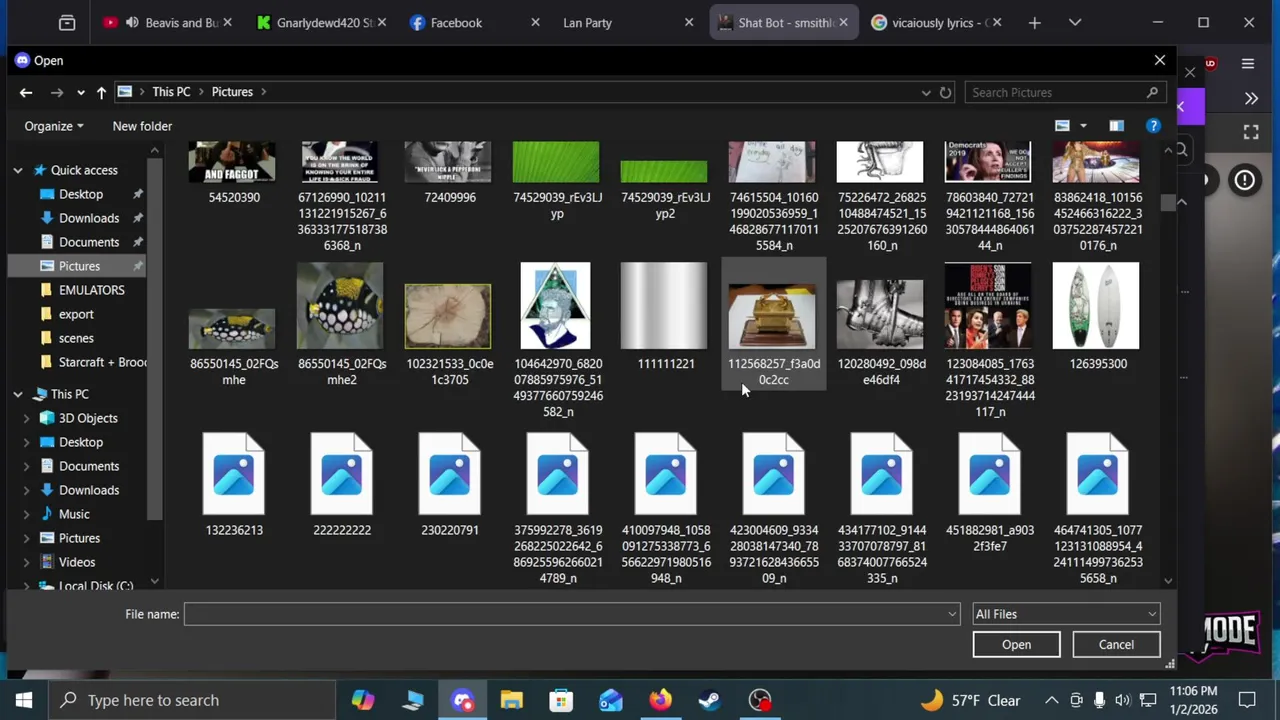Viewport: 1280px width, 720px height.
Task: Expand the 3D Objects tree node
Action: coord(26,419)
